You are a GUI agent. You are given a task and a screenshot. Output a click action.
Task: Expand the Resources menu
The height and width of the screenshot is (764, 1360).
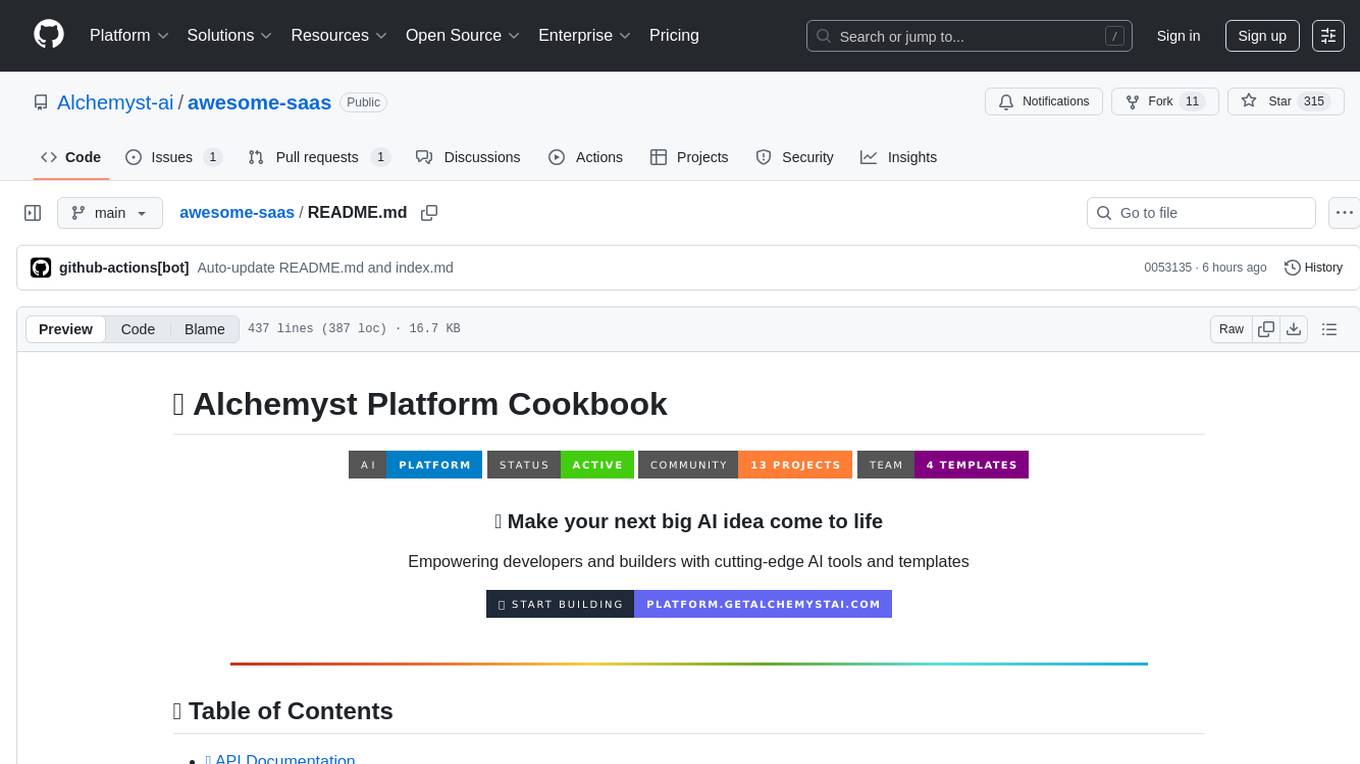click(339, 35)
